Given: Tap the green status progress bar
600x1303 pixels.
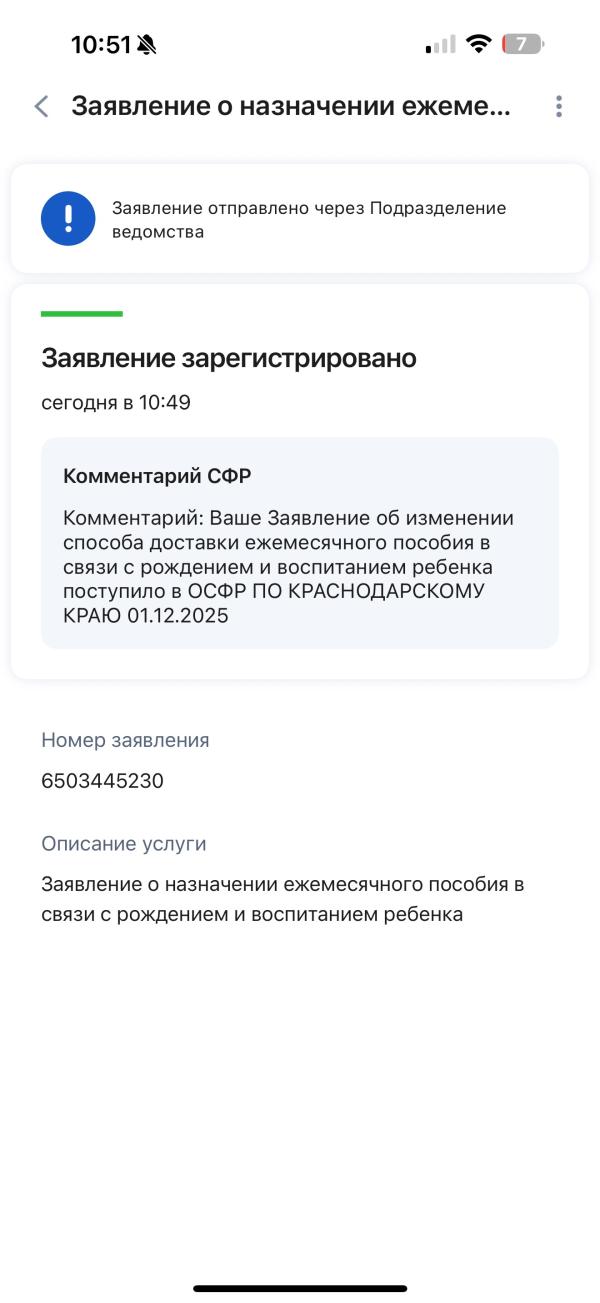Looking at the screenshot, I should [x=82, y=314].
